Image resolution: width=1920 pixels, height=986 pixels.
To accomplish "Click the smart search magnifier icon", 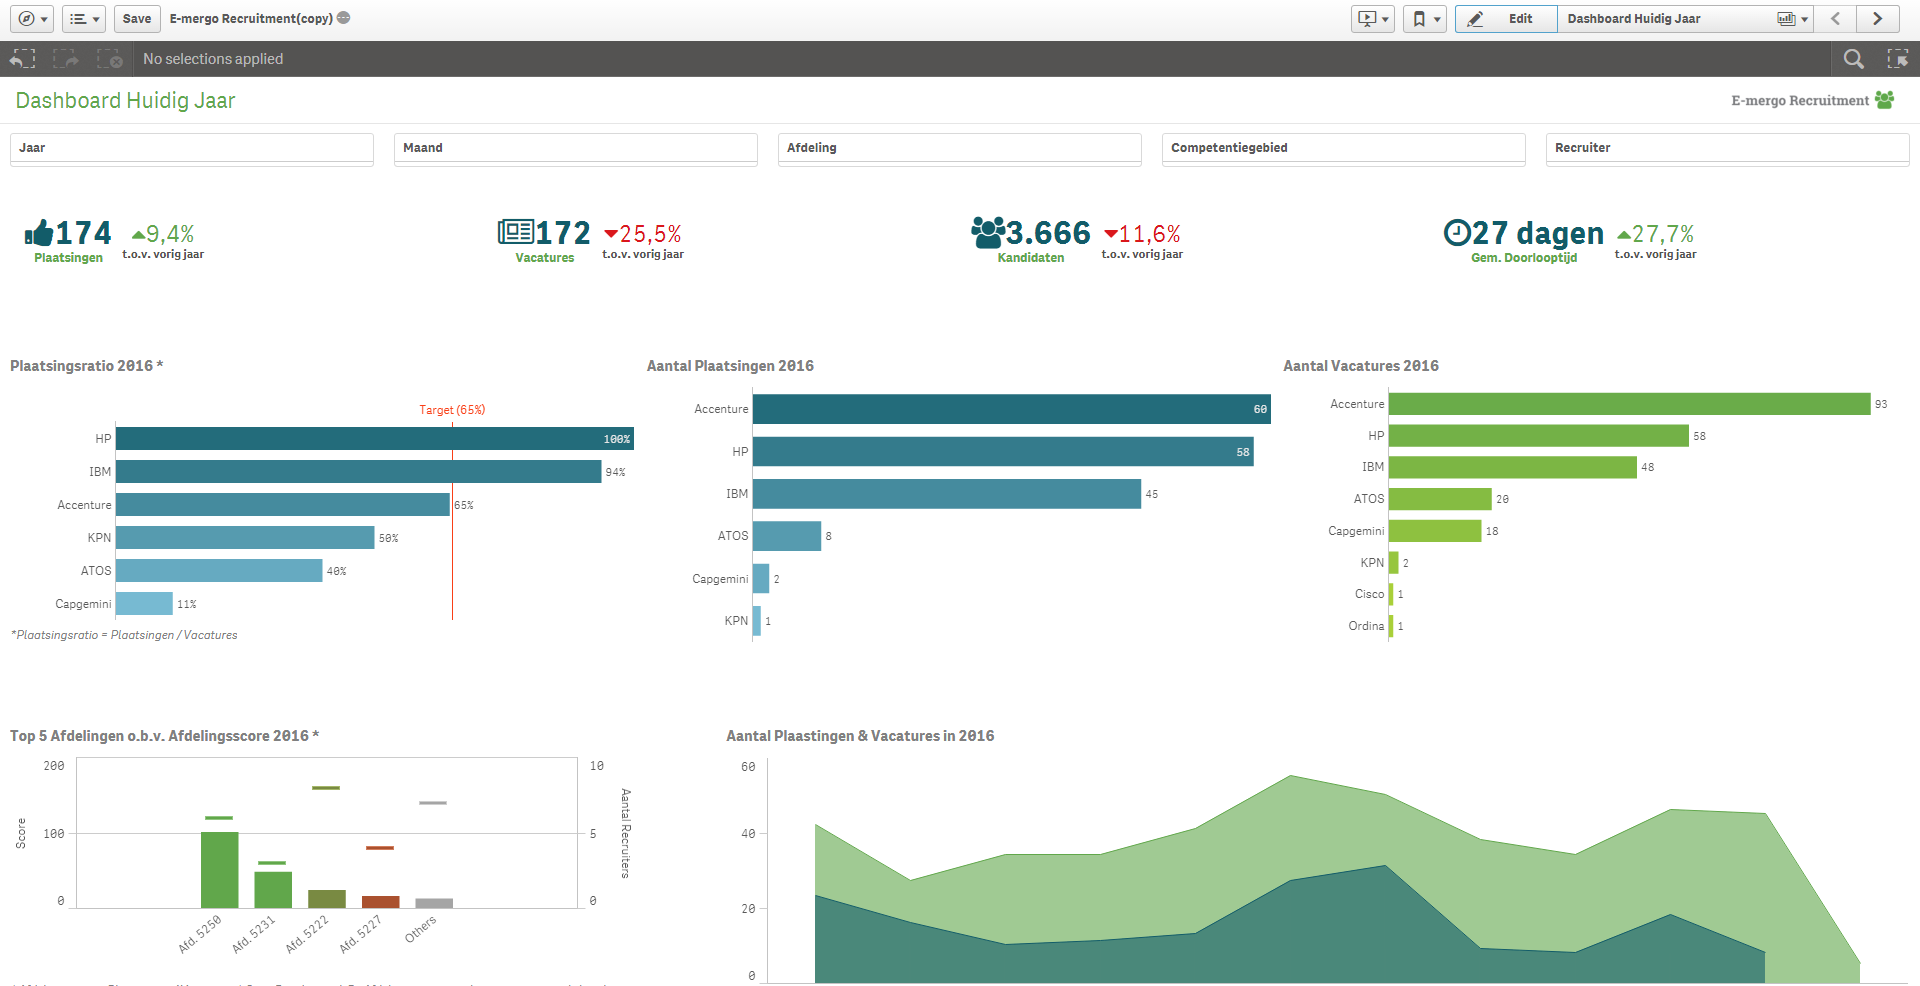I will tap(1853, 59).
